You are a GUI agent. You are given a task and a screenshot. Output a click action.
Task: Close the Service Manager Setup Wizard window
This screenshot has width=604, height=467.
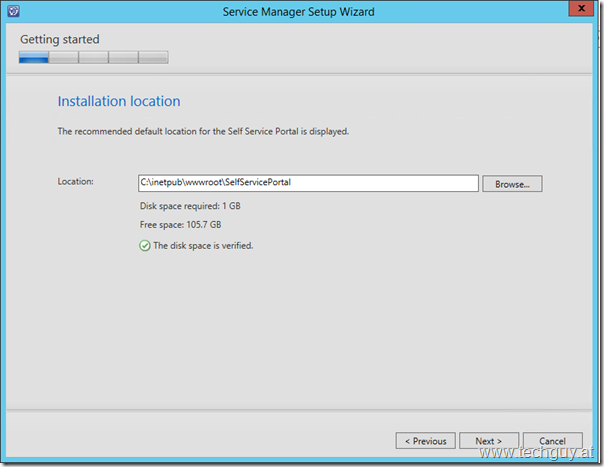(582, 8)
